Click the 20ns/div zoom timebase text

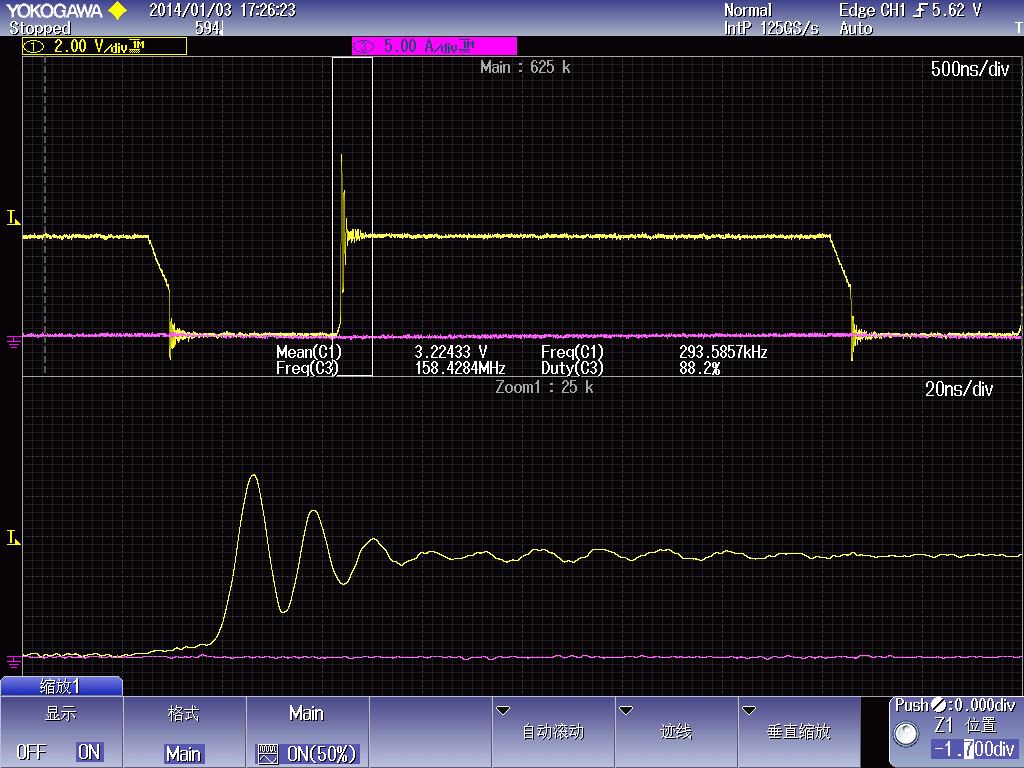coord(959,389)
